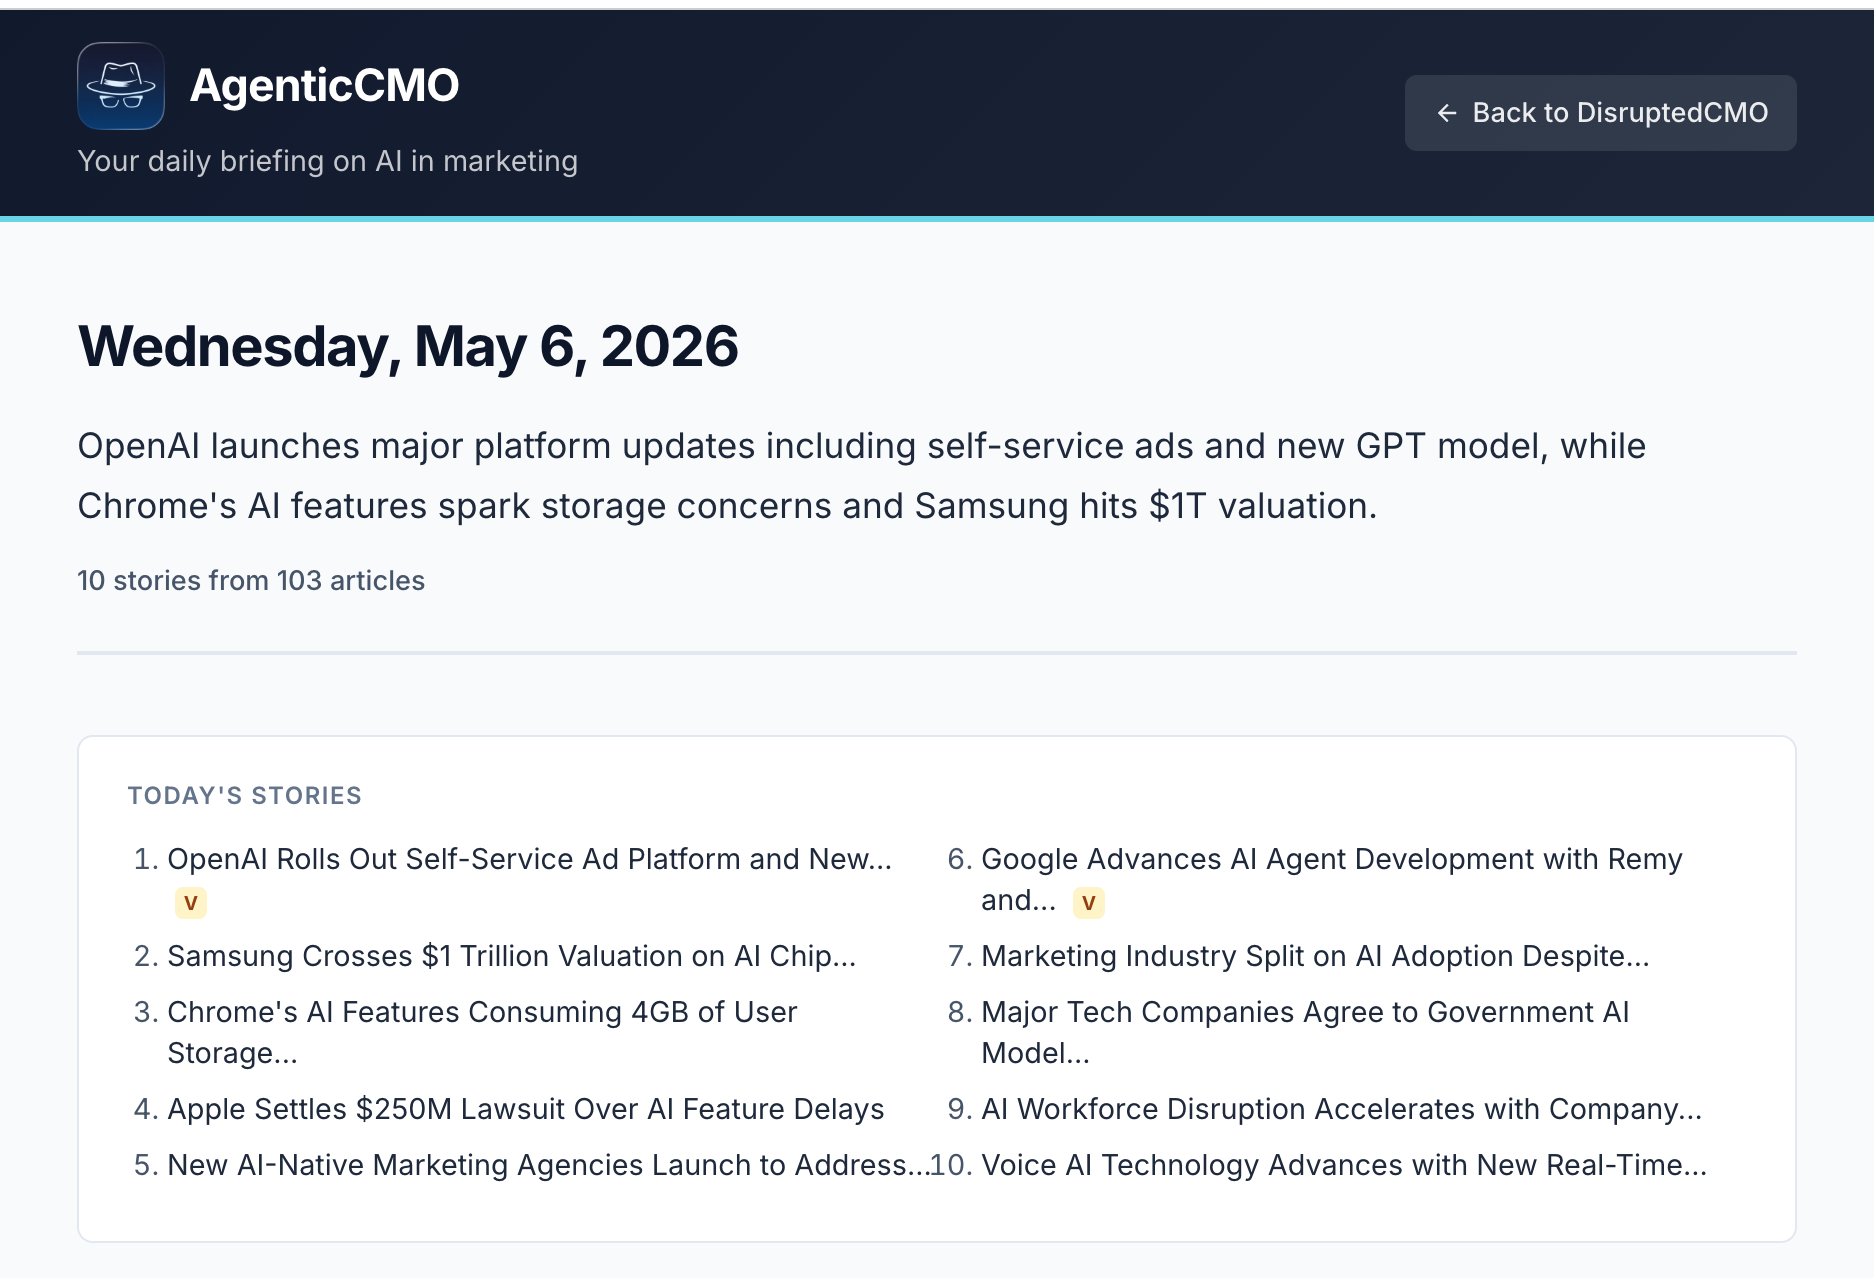Viewport: 1874px width, 1278px height.
Task: Open the Chrome AI Features 4GB storage story
Action: [x=482, y=1032]
